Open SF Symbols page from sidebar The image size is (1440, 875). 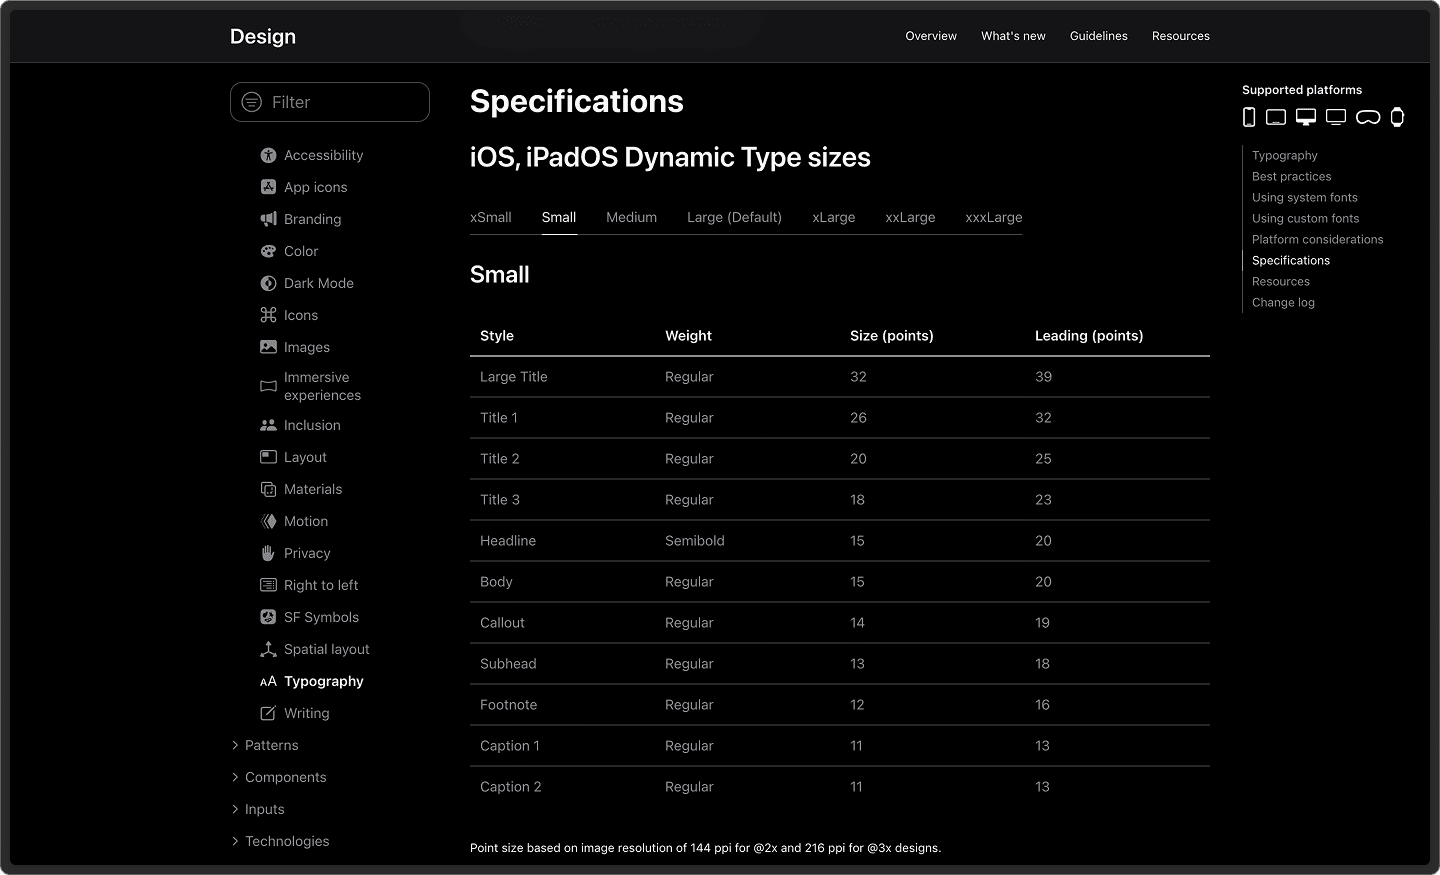point(321,617)
